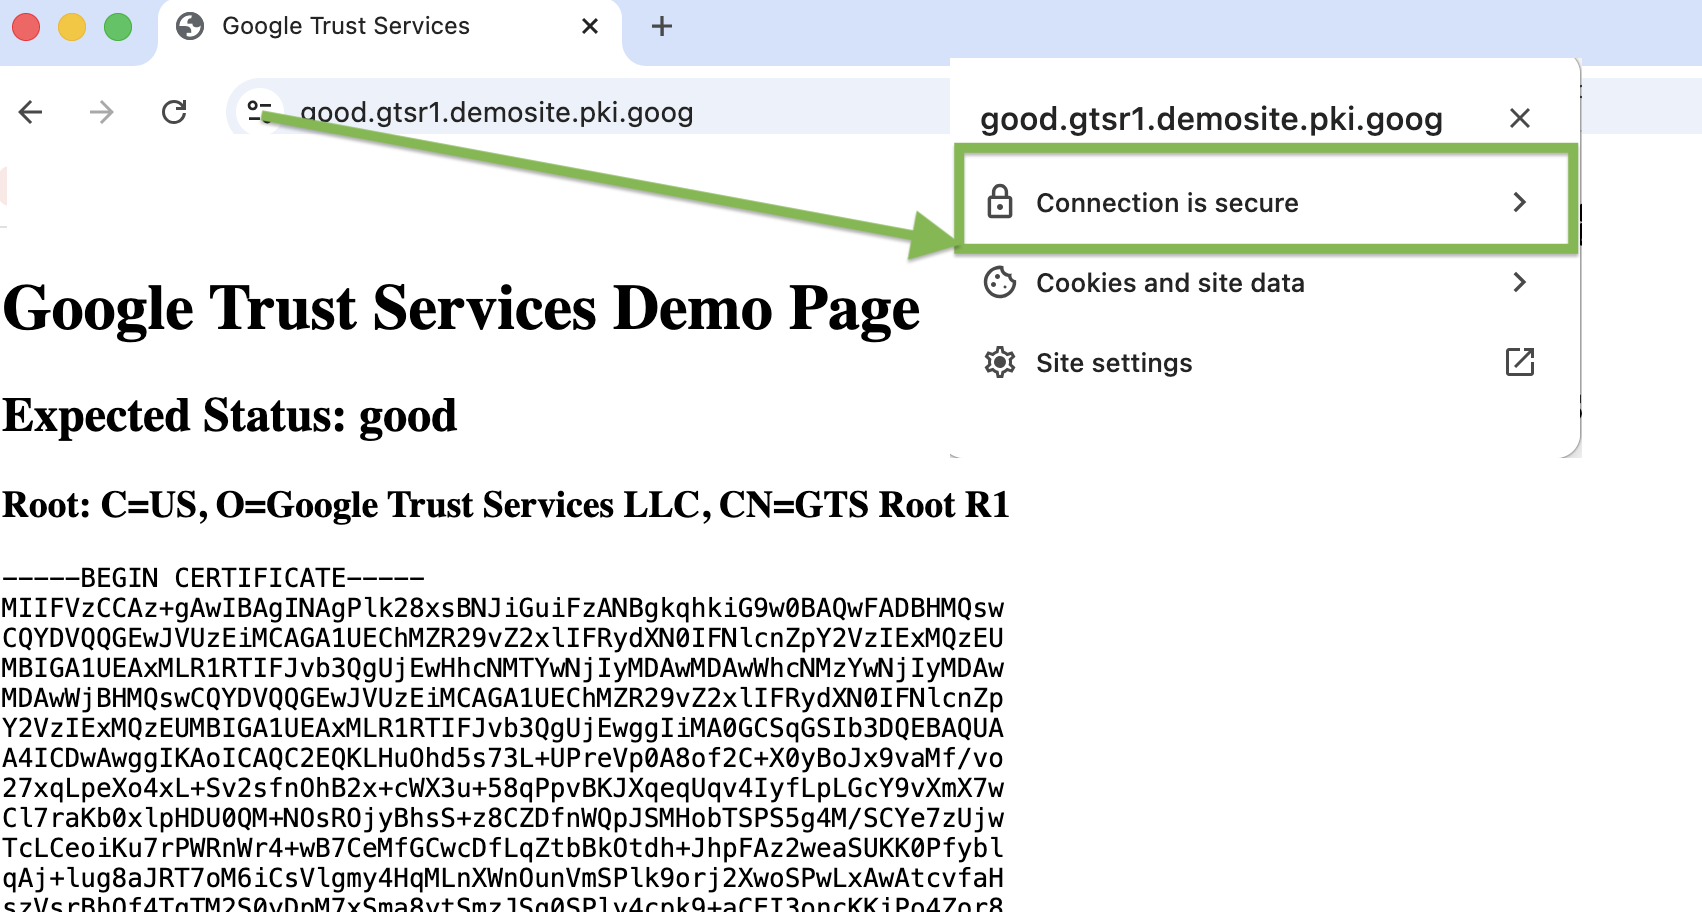
Task: Reload the current page
Action: tap(174, 112)
